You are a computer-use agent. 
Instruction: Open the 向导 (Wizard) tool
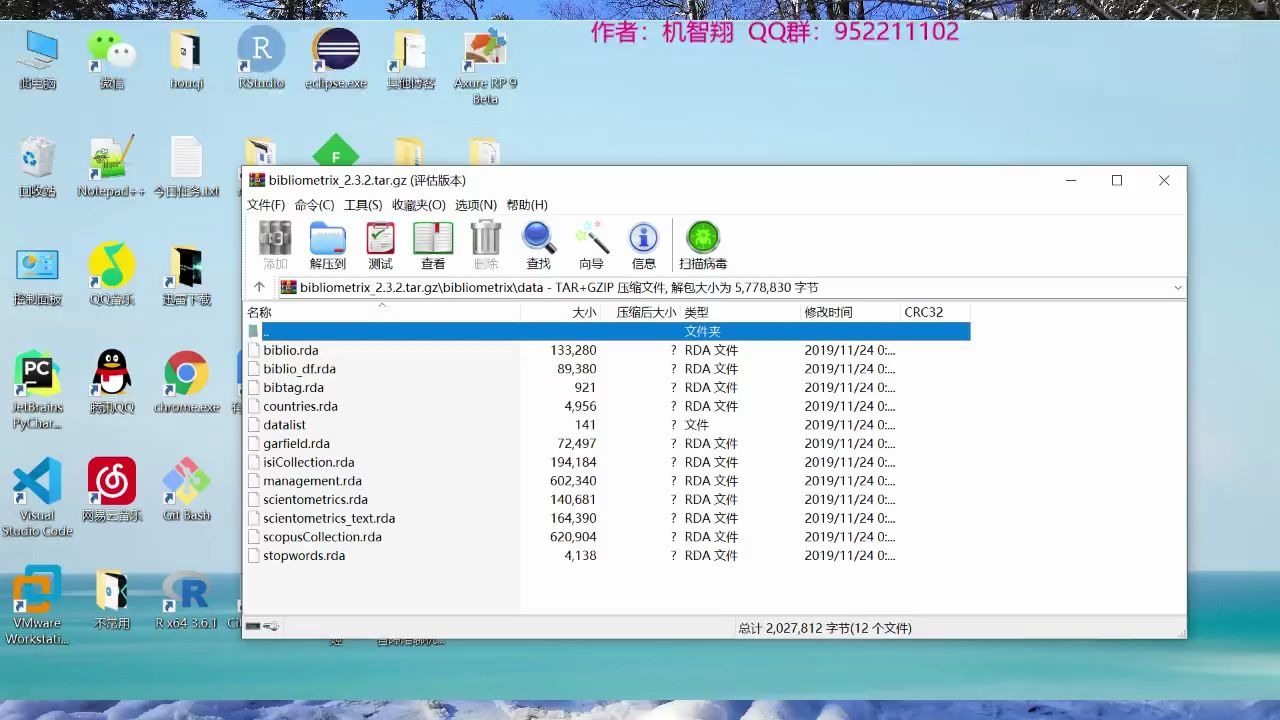591,244
